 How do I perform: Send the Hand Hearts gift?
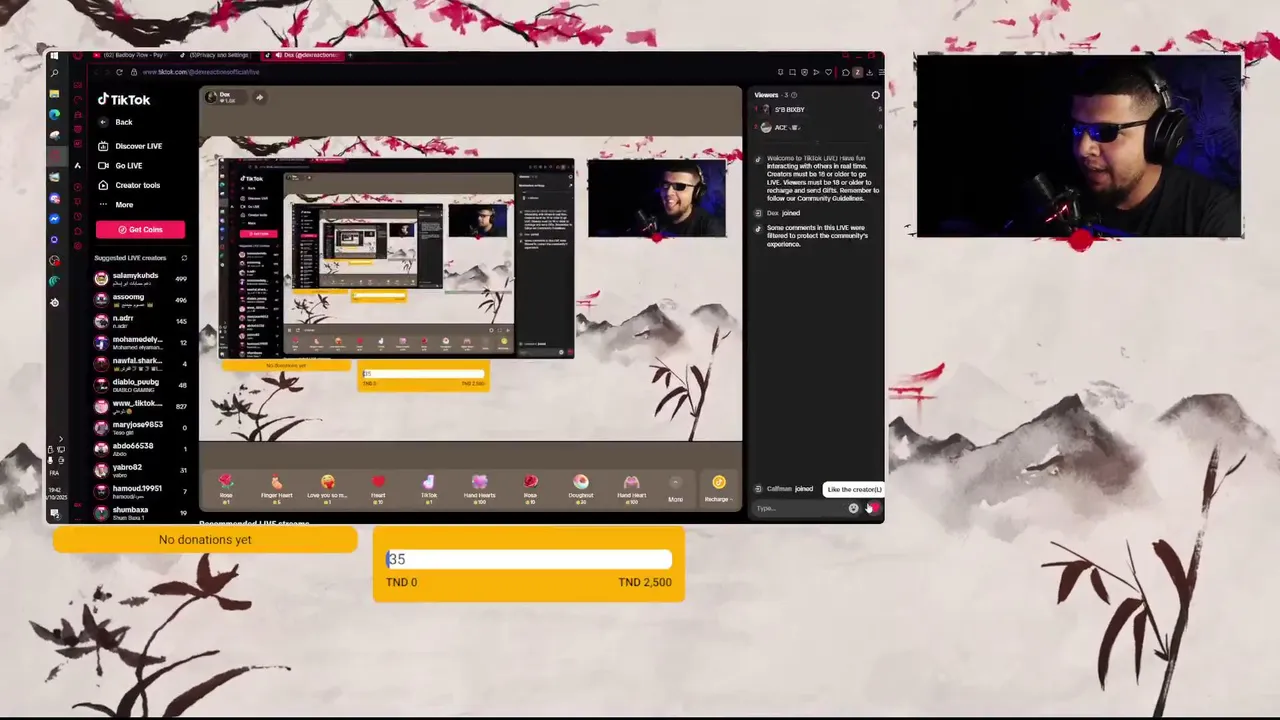pyautogui.click(x=479, y=488)
